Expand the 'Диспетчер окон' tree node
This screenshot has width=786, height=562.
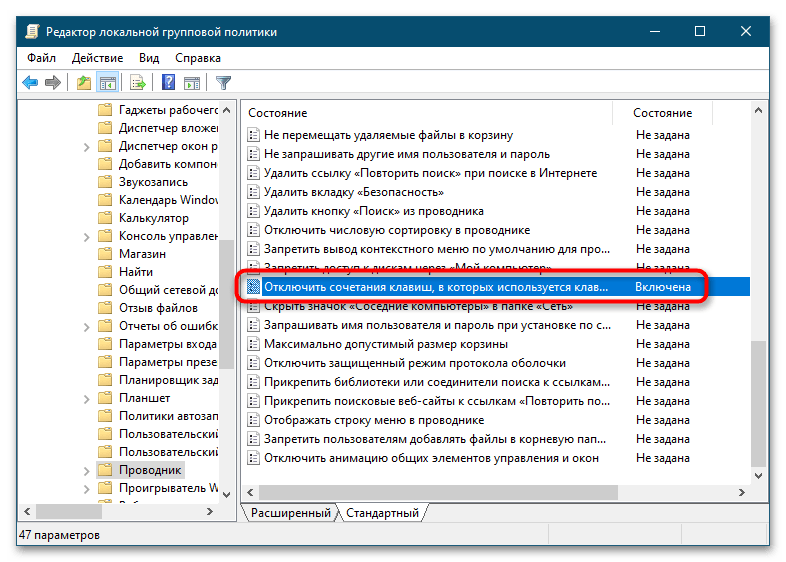(86, 147)
